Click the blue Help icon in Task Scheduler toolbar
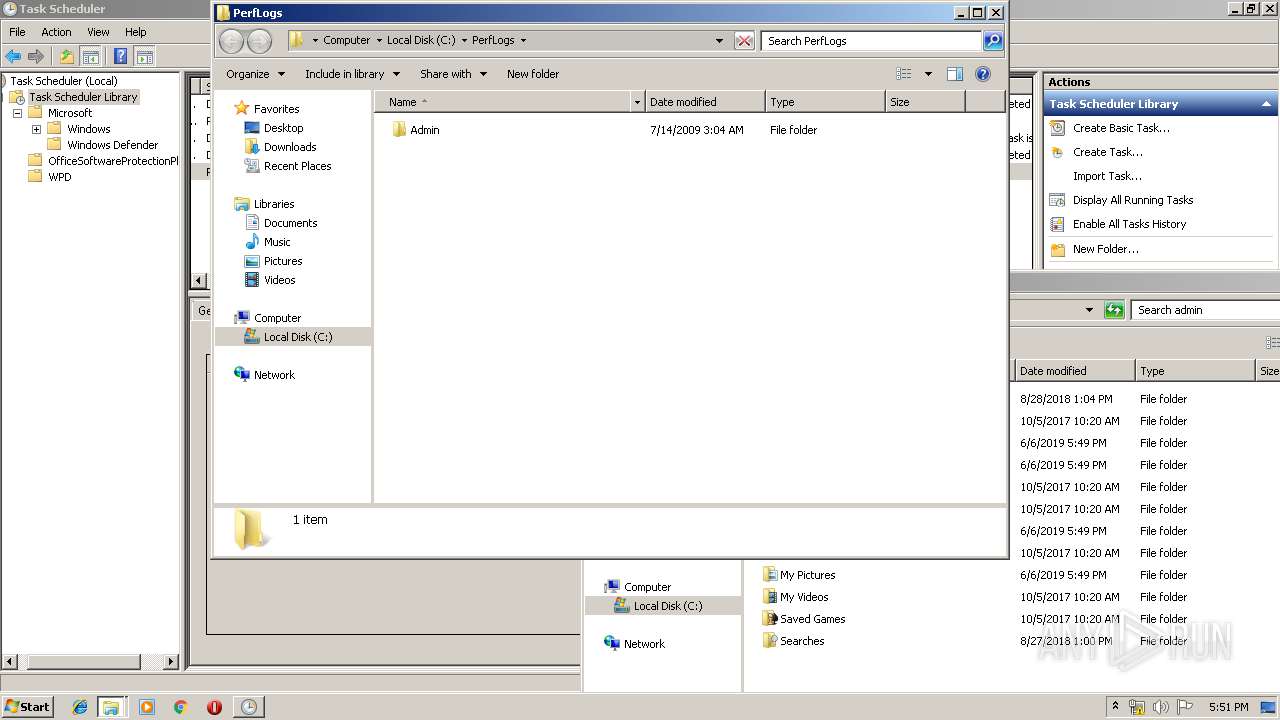Screen dimensions: 1280x720 click(120, 57)
